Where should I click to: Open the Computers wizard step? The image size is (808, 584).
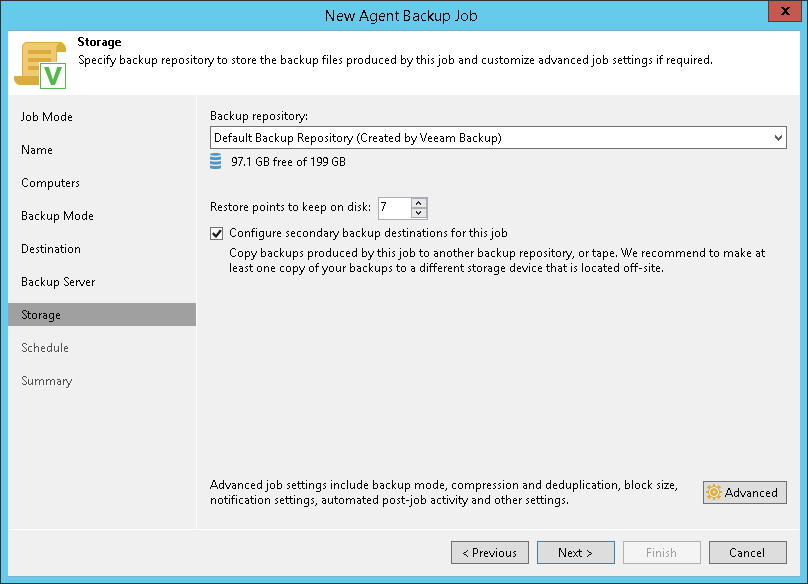50,183
